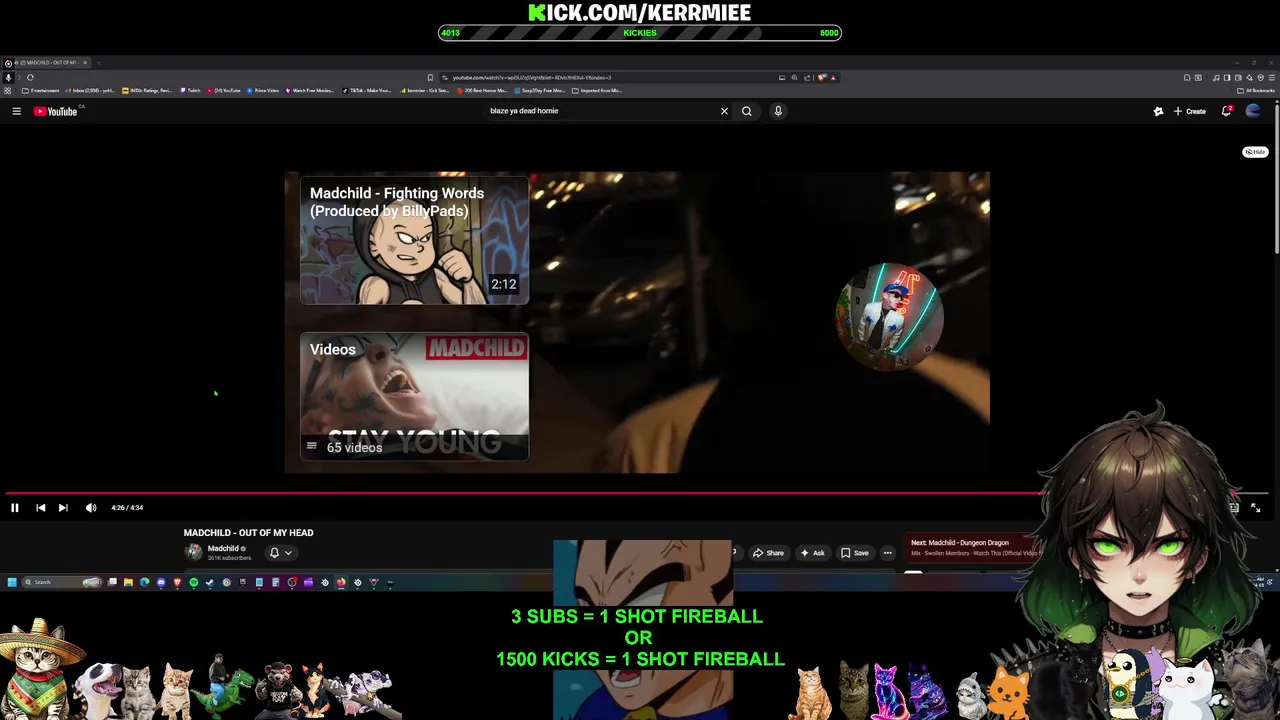
Task: Click the circular channel end-screen avatar
Action: [x=889, y=317]
